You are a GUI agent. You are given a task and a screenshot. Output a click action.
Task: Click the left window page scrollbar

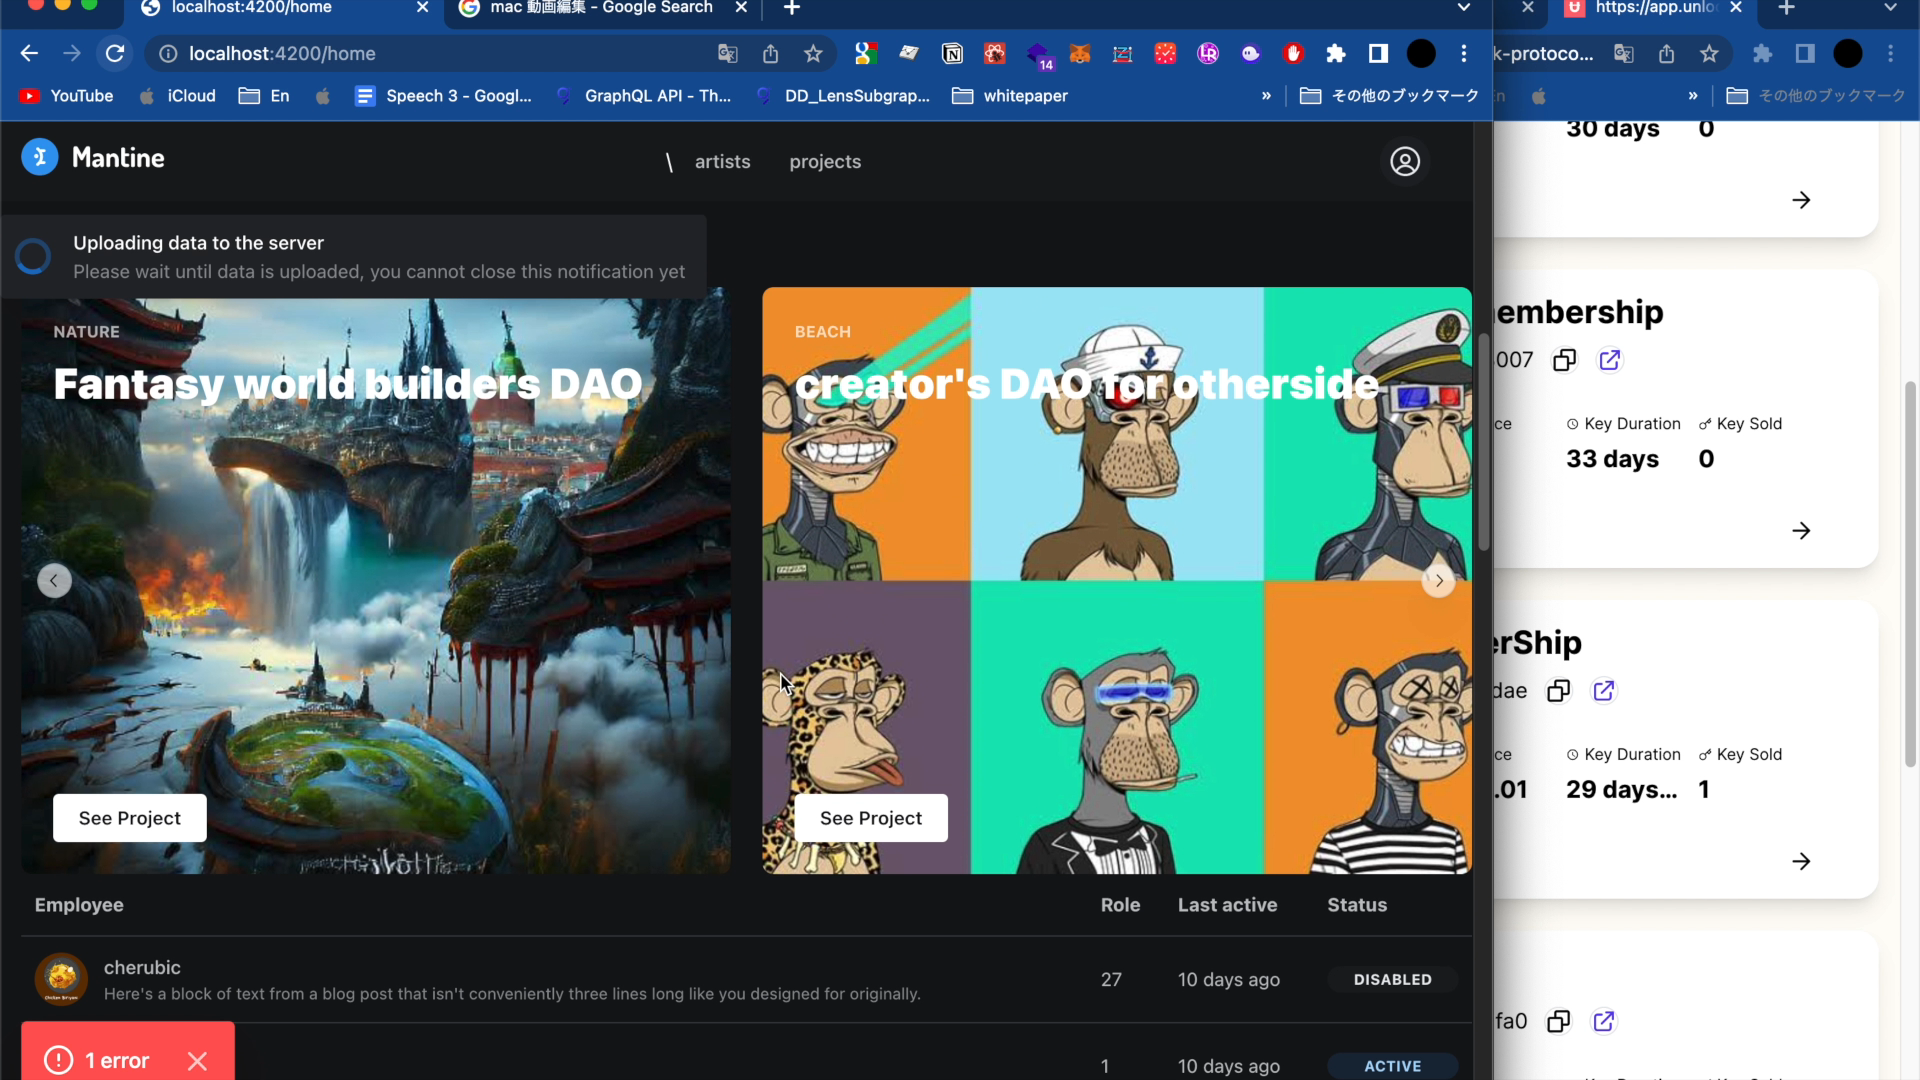coord(1484,443)
